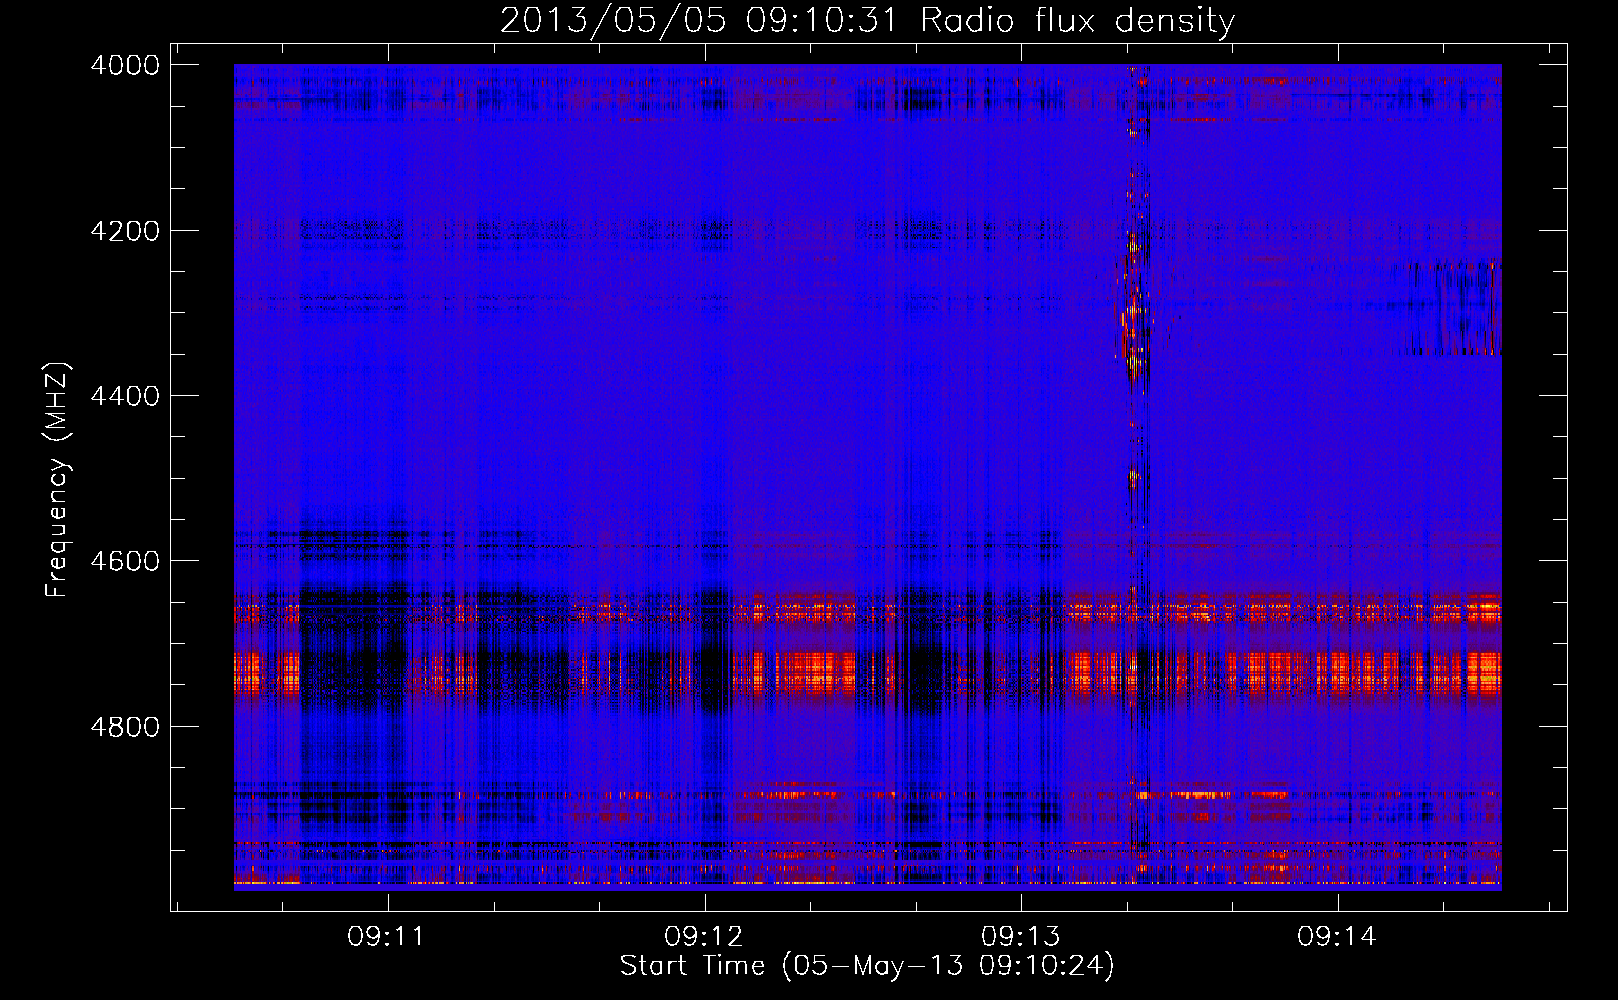The height and width of the screenshot is (1000, 1618).
Task: Click the "Start Time (05-May-13 09:10:24)" x-axis label
Action: click(867, 966)
